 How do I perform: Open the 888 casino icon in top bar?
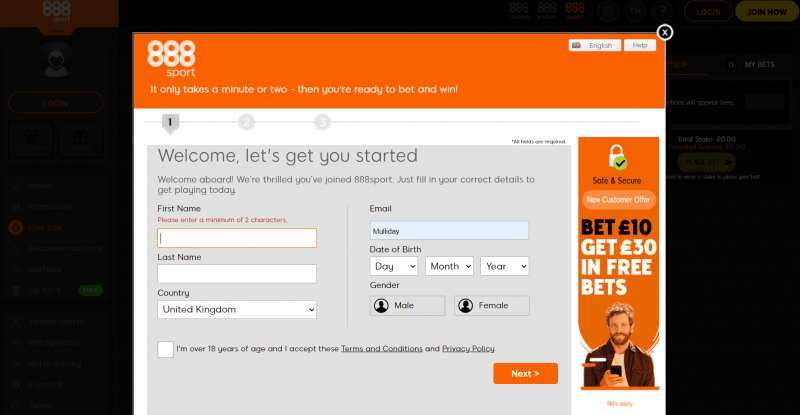click(x=519, y=11)
